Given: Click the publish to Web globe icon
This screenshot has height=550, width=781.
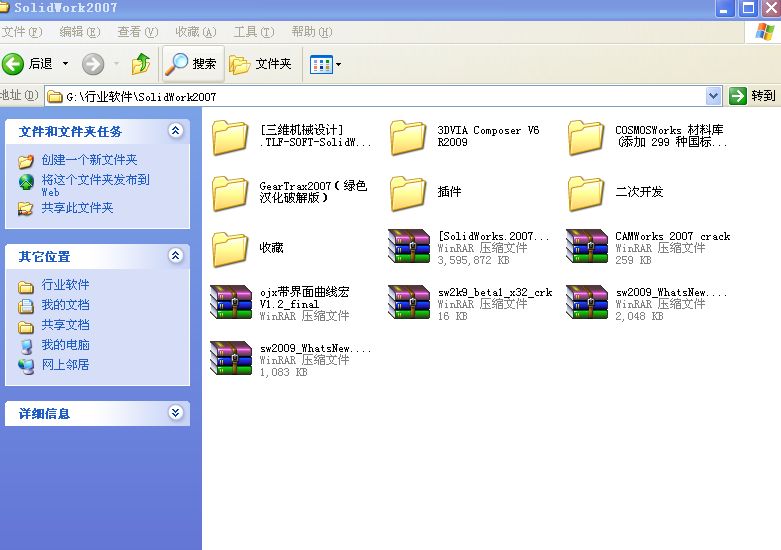Looking at the screenshot, I should (25, 182).
